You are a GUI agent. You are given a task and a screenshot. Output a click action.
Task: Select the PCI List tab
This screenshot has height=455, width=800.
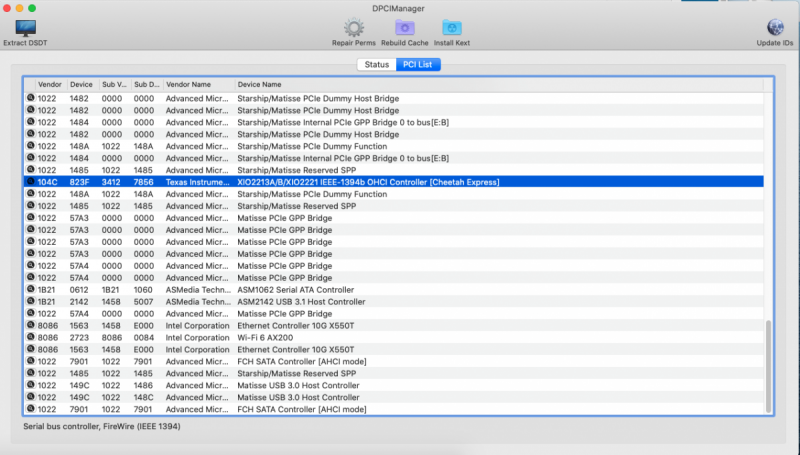tap(418, 64)
